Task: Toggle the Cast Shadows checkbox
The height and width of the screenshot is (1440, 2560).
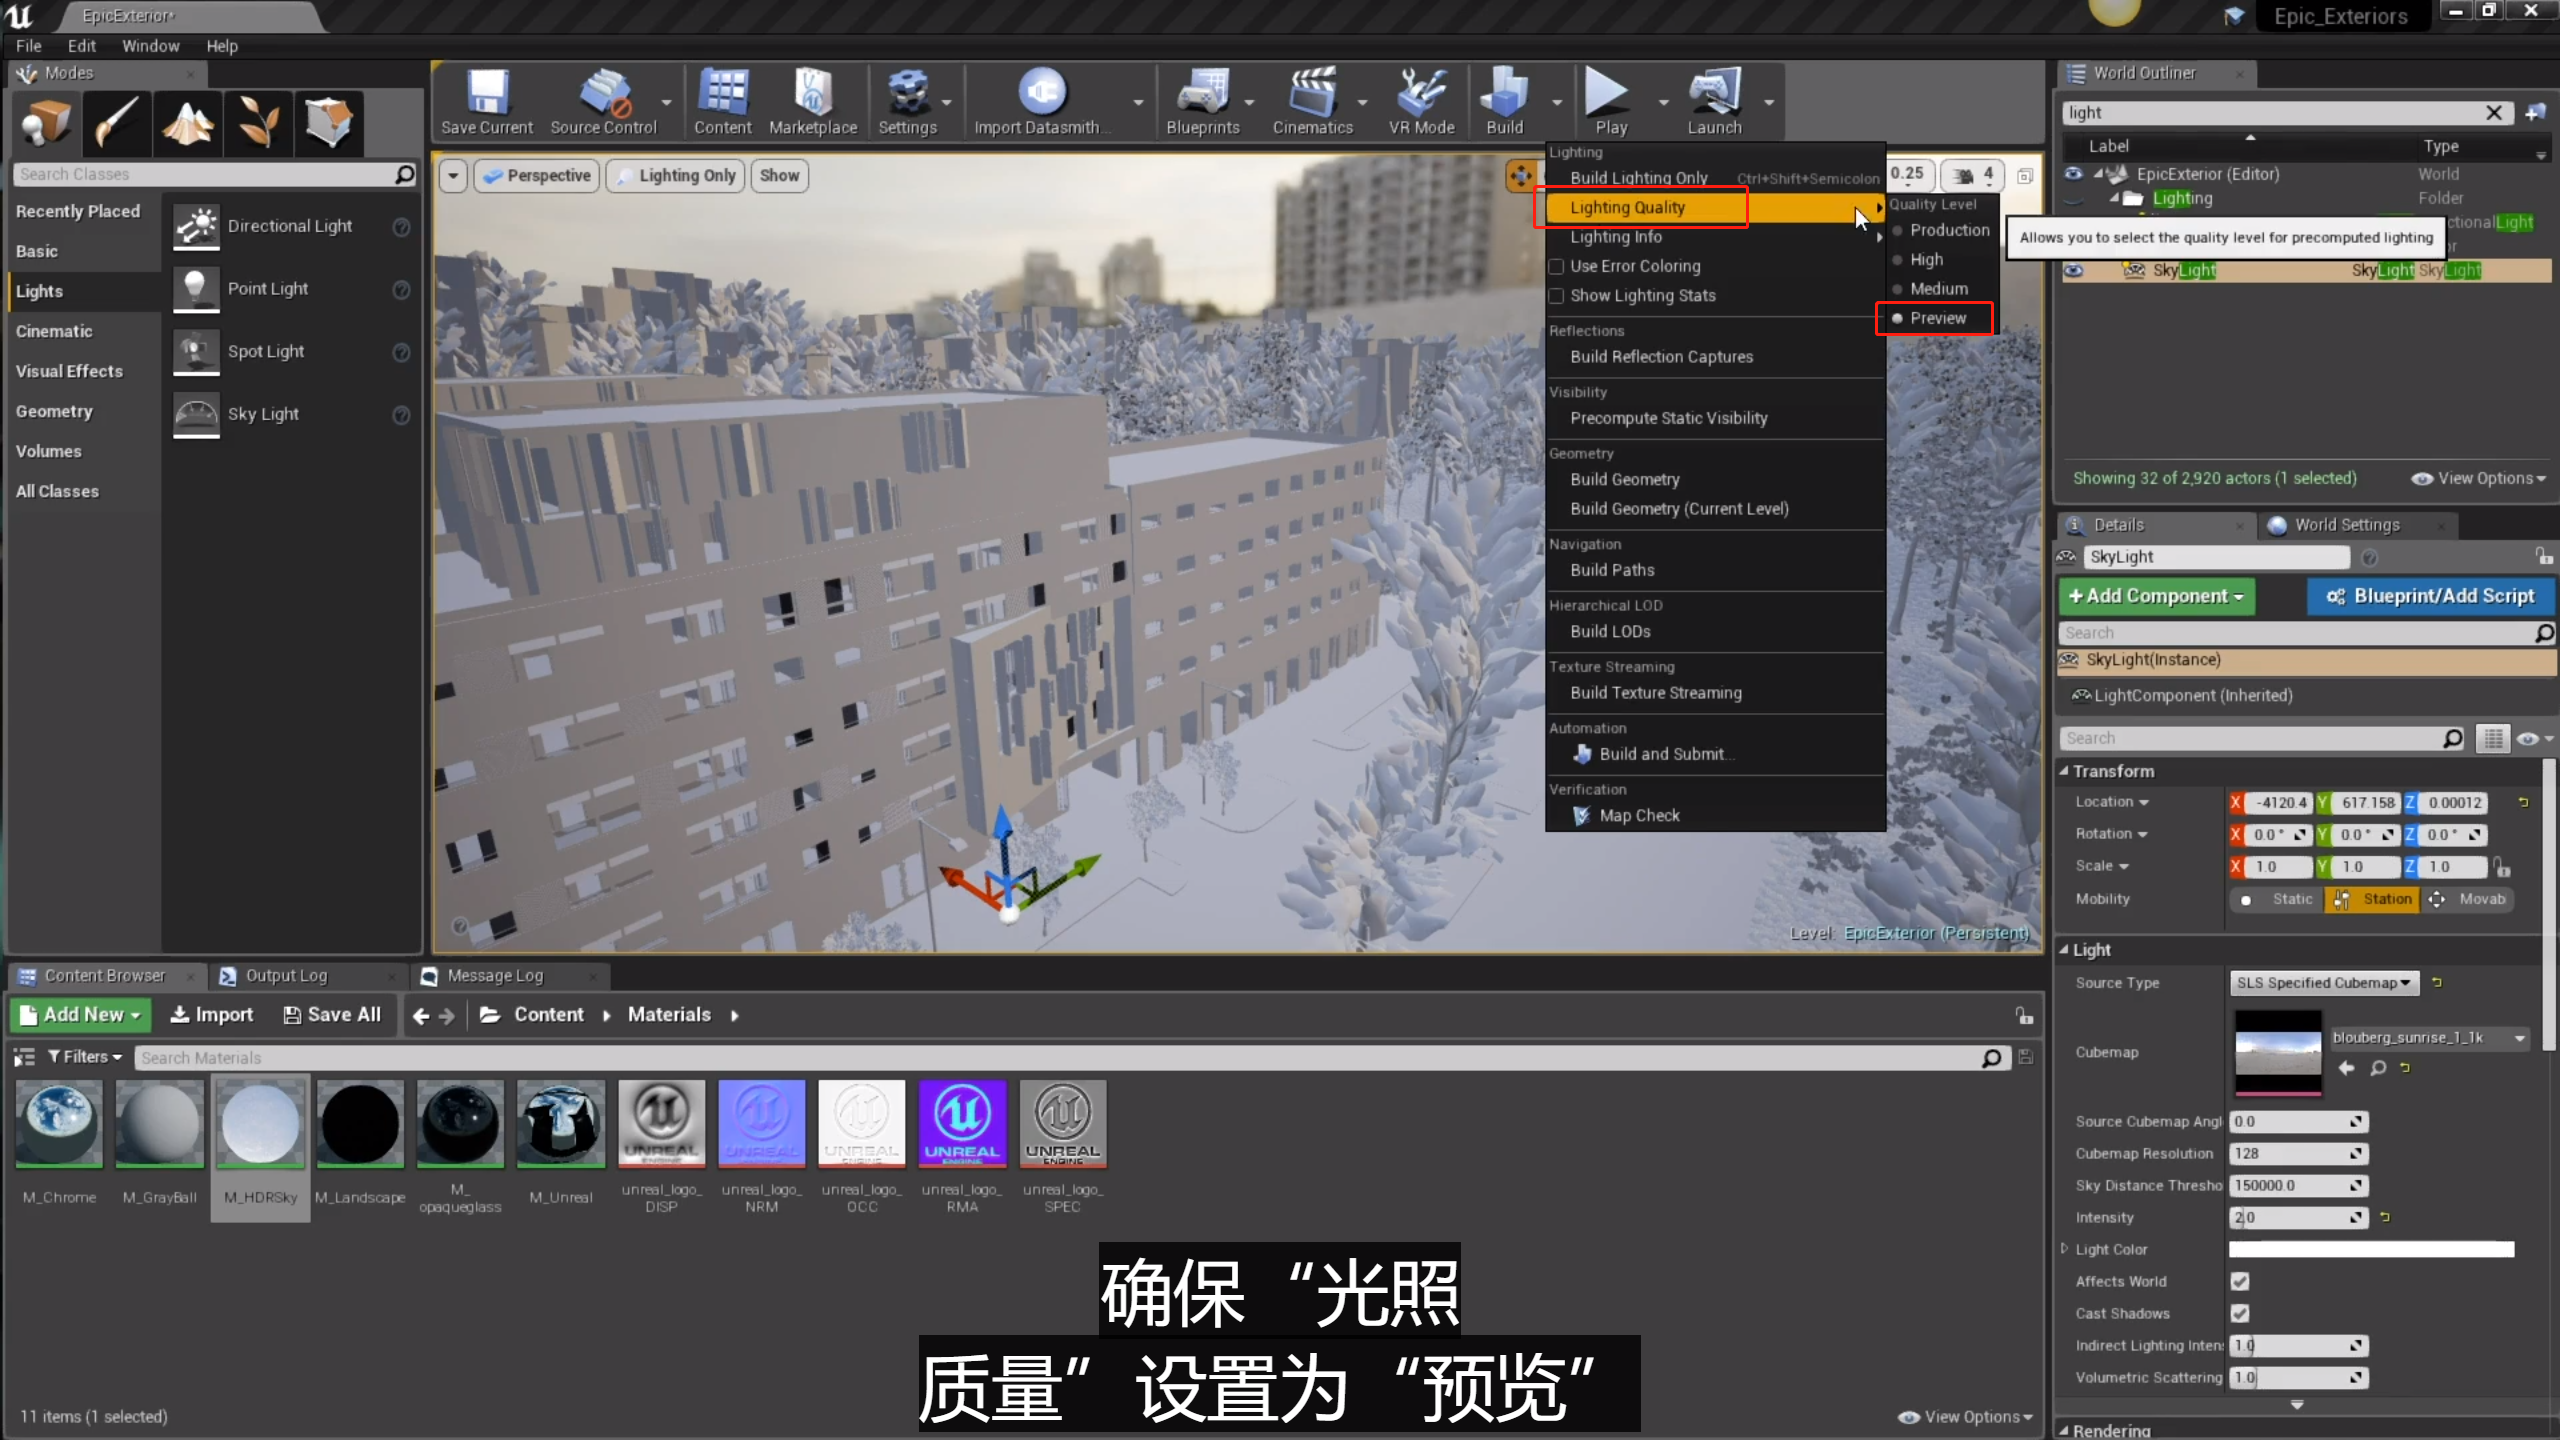Action: point(2240,1313)
